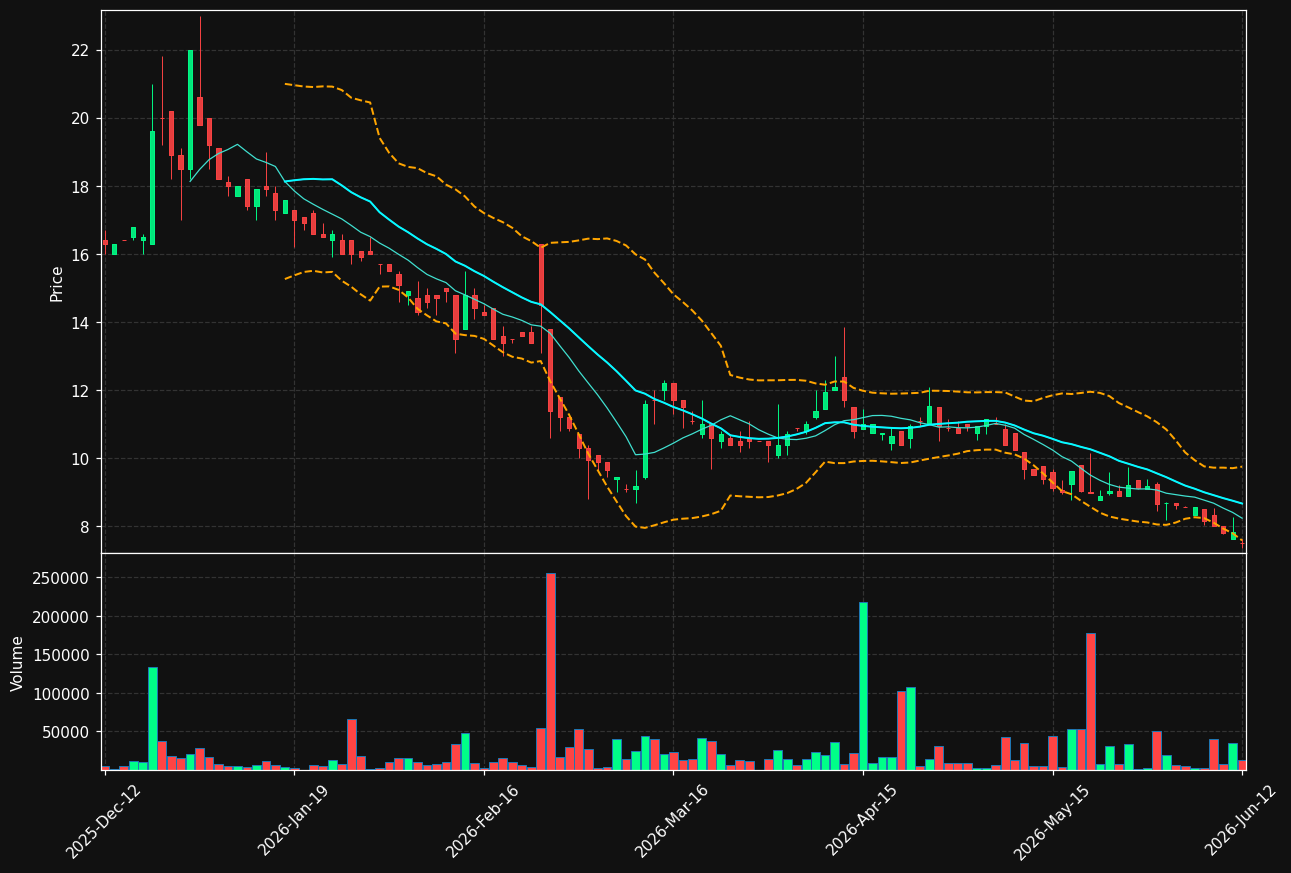Viewport: 1291px width, 873px height.
Task: Click the date label 2026-Mar-16
Action: [672, 821]
